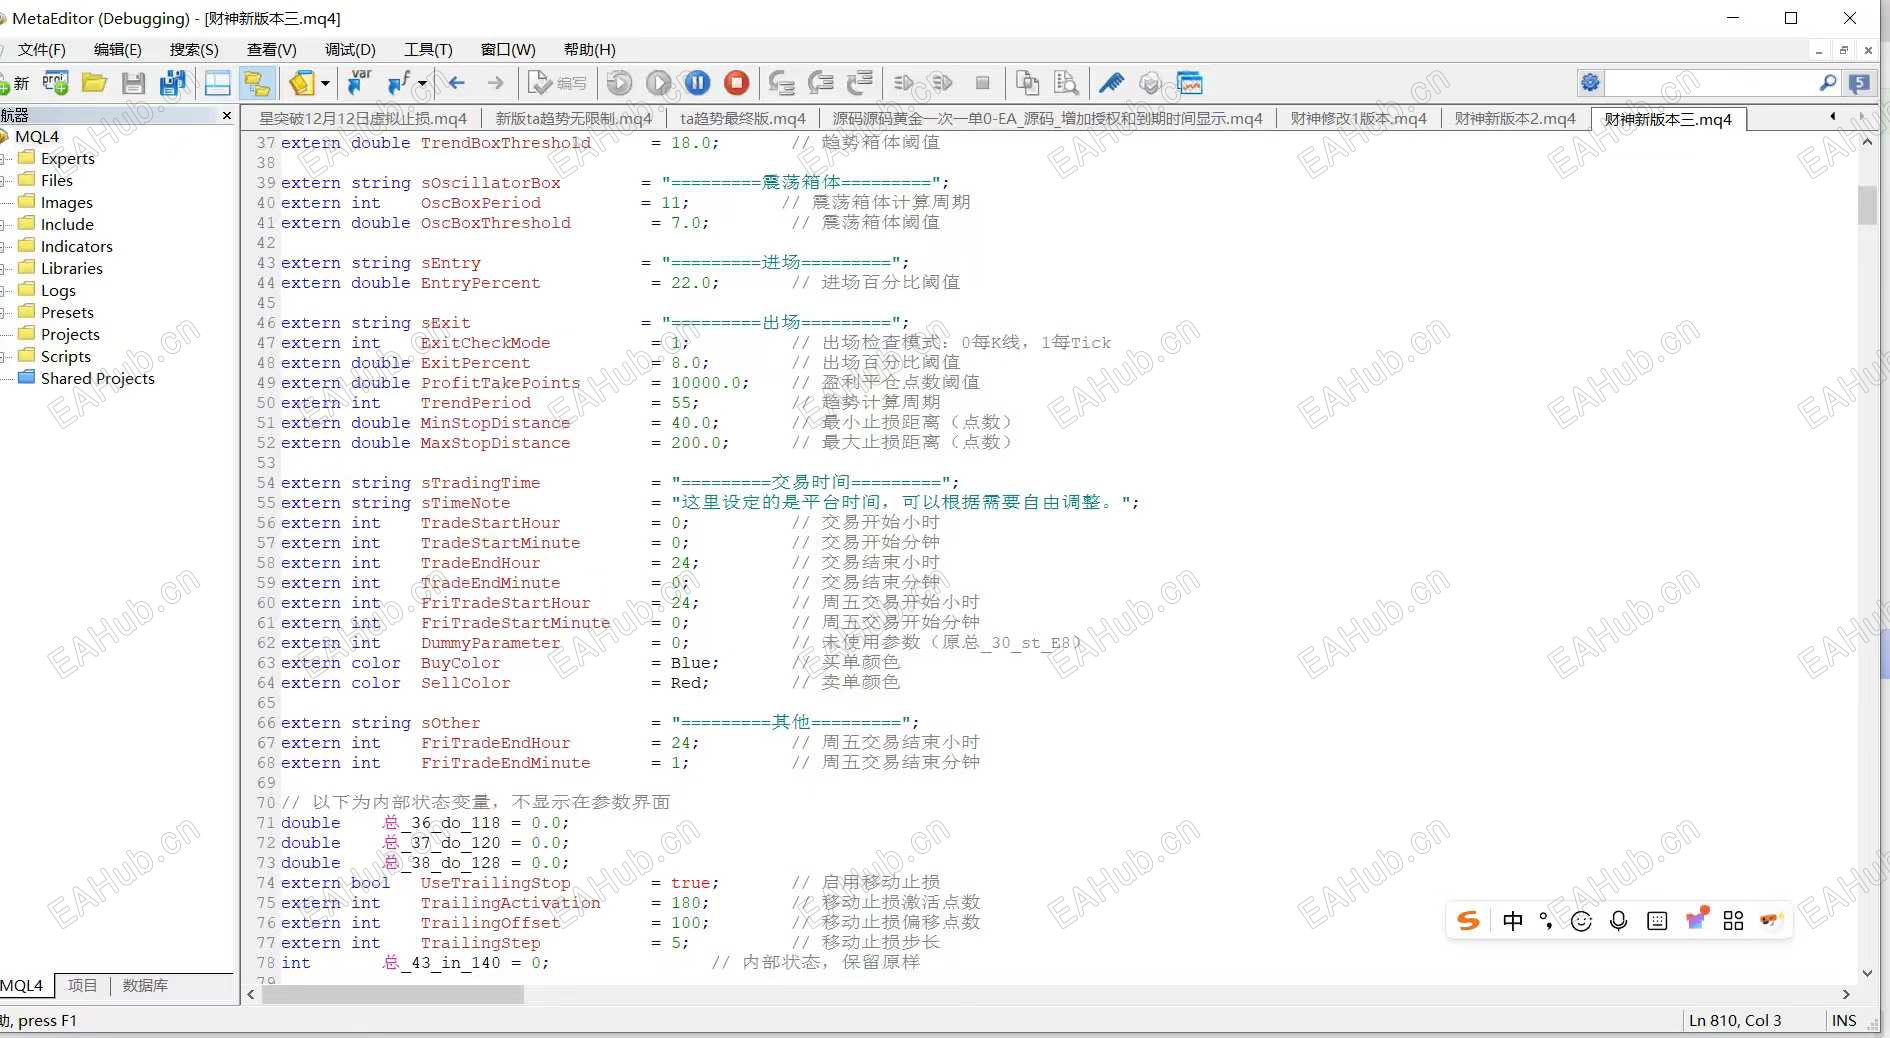This screenshot has width=1890, height=1038.
Task: Click the magnifier search icon
Action: pyautogui.click(x=1827, y=83)
